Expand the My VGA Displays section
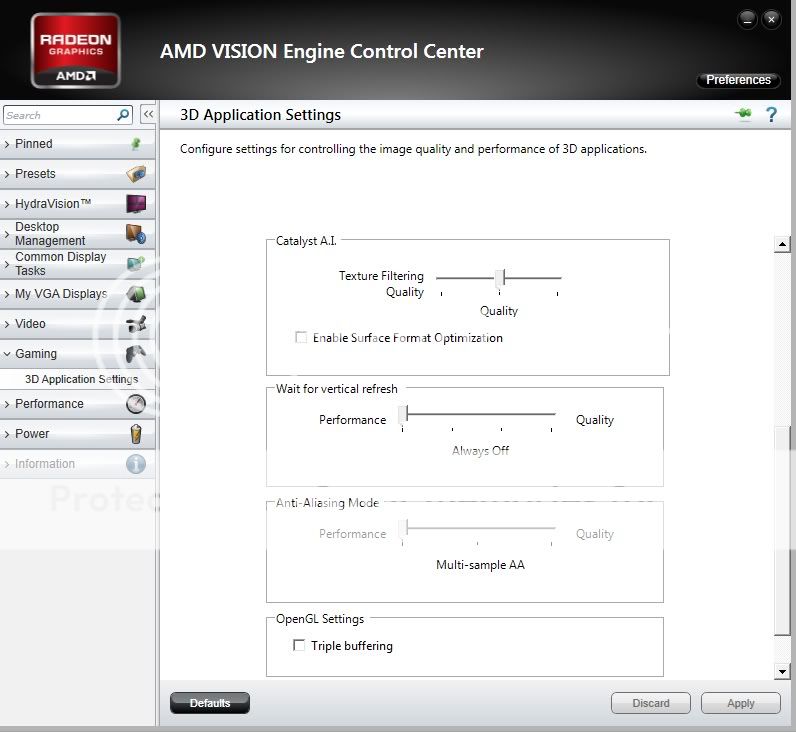Image resolution: width=796 pixels, height=732 pixels. [x=60, y=294]
